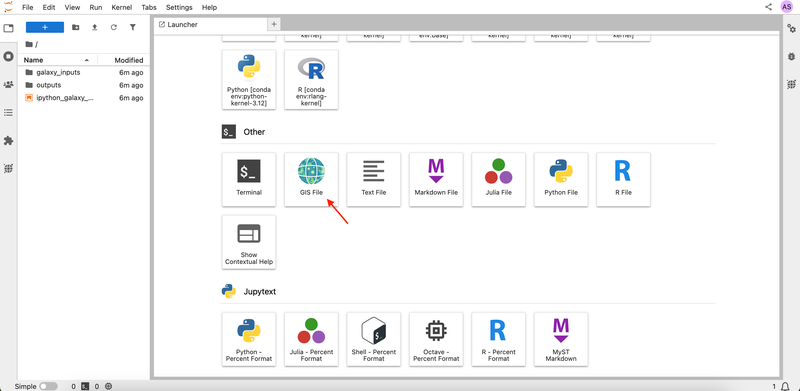Viewport: 800px width, 391px height.
Task: Create Jupytext Python Percent Format notebook
Action: [x=249, y=339]
